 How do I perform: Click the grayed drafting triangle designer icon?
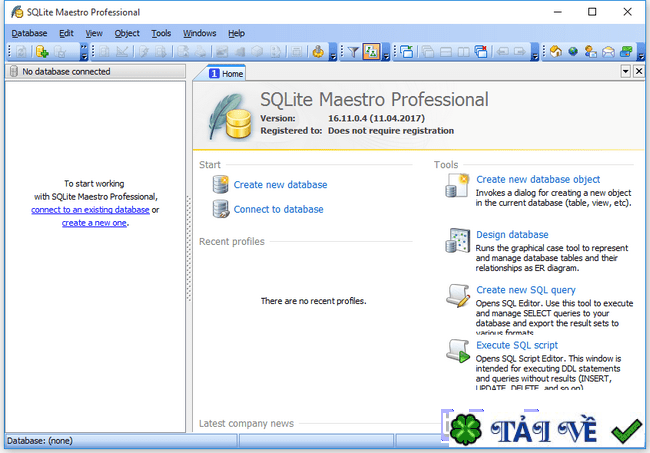[x=122, y=52]
